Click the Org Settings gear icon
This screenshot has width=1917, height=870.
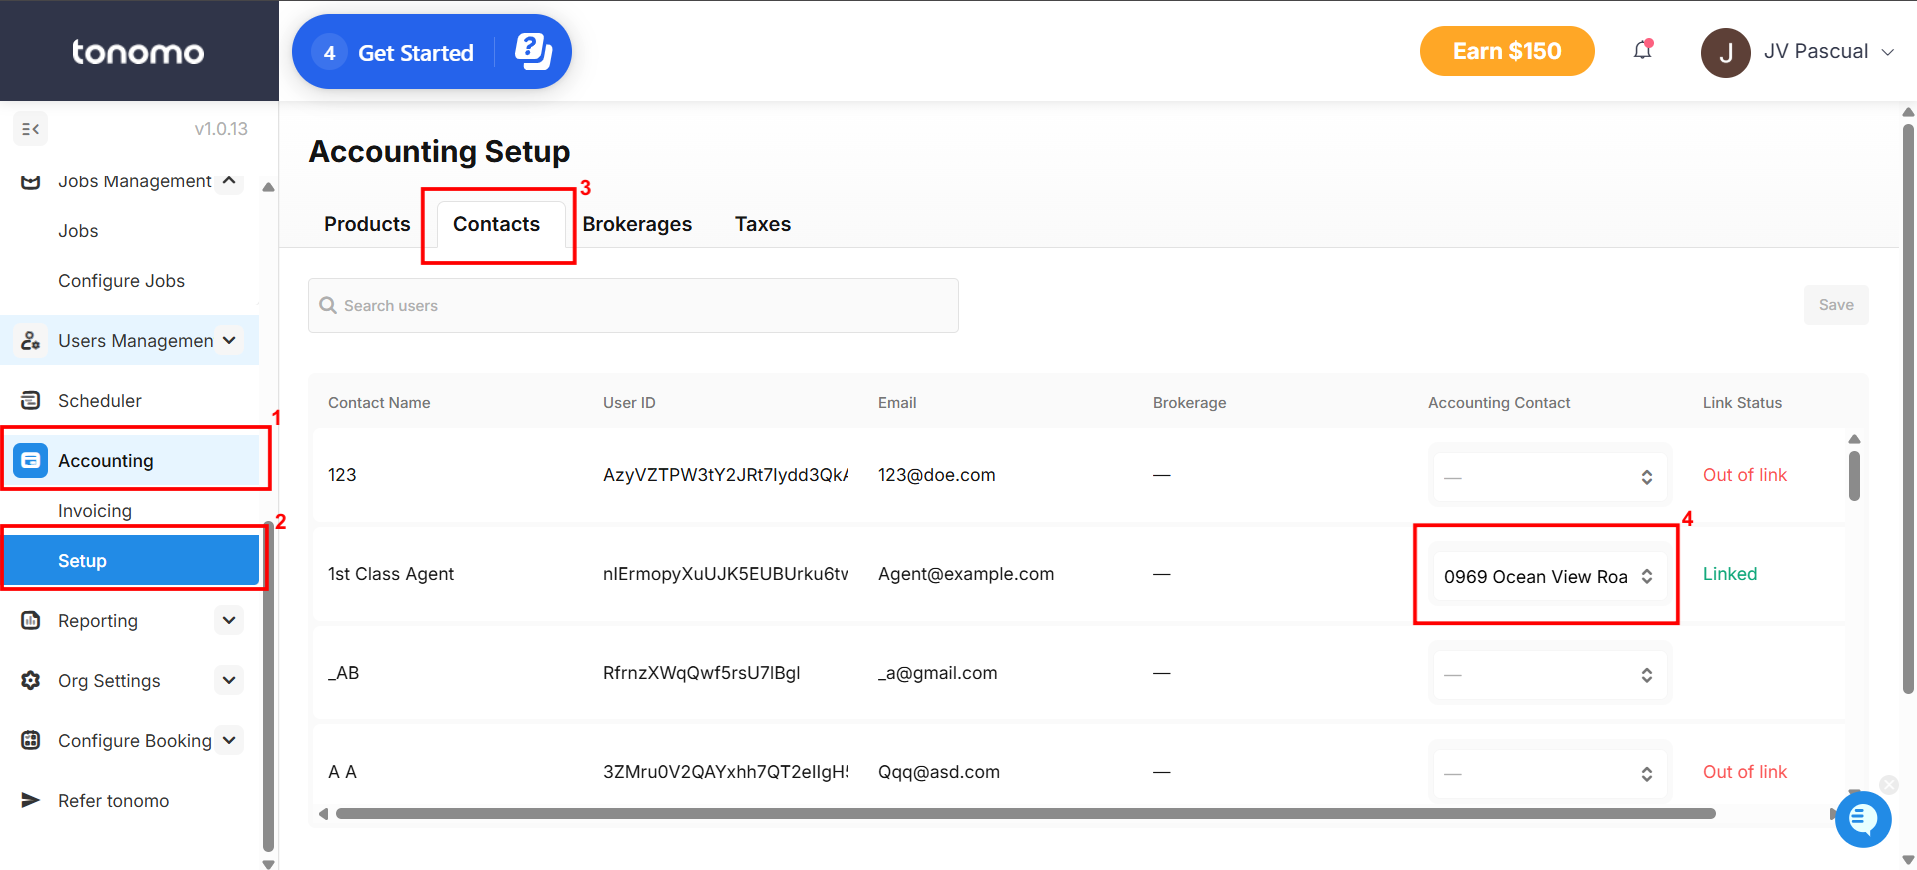[31, 680]
